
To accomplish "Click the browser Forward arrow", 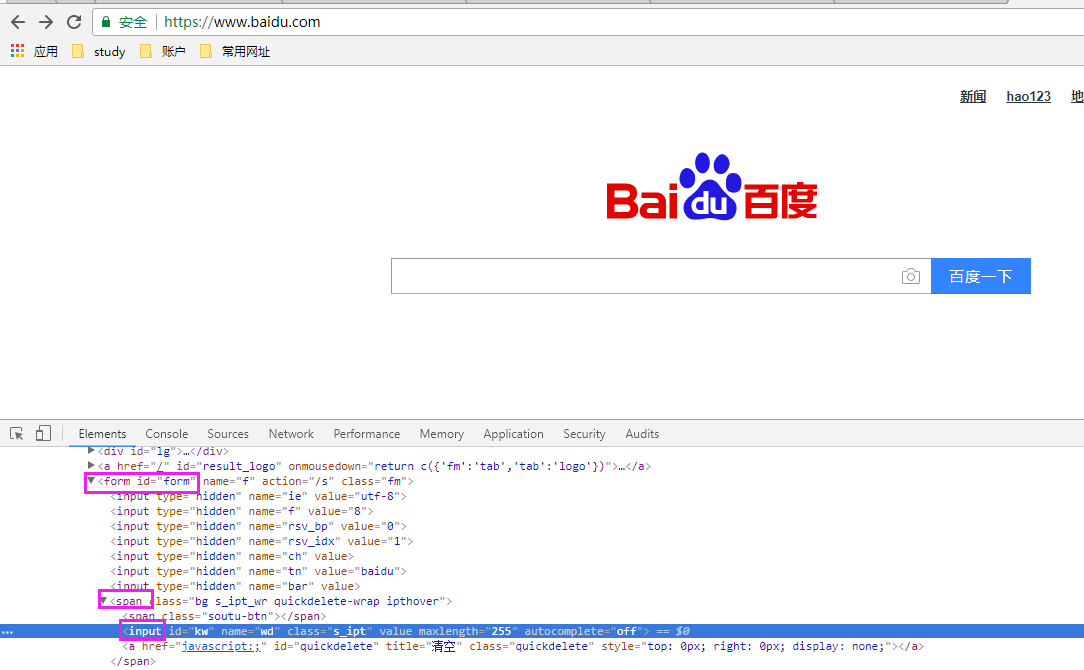I will point(46,22).
